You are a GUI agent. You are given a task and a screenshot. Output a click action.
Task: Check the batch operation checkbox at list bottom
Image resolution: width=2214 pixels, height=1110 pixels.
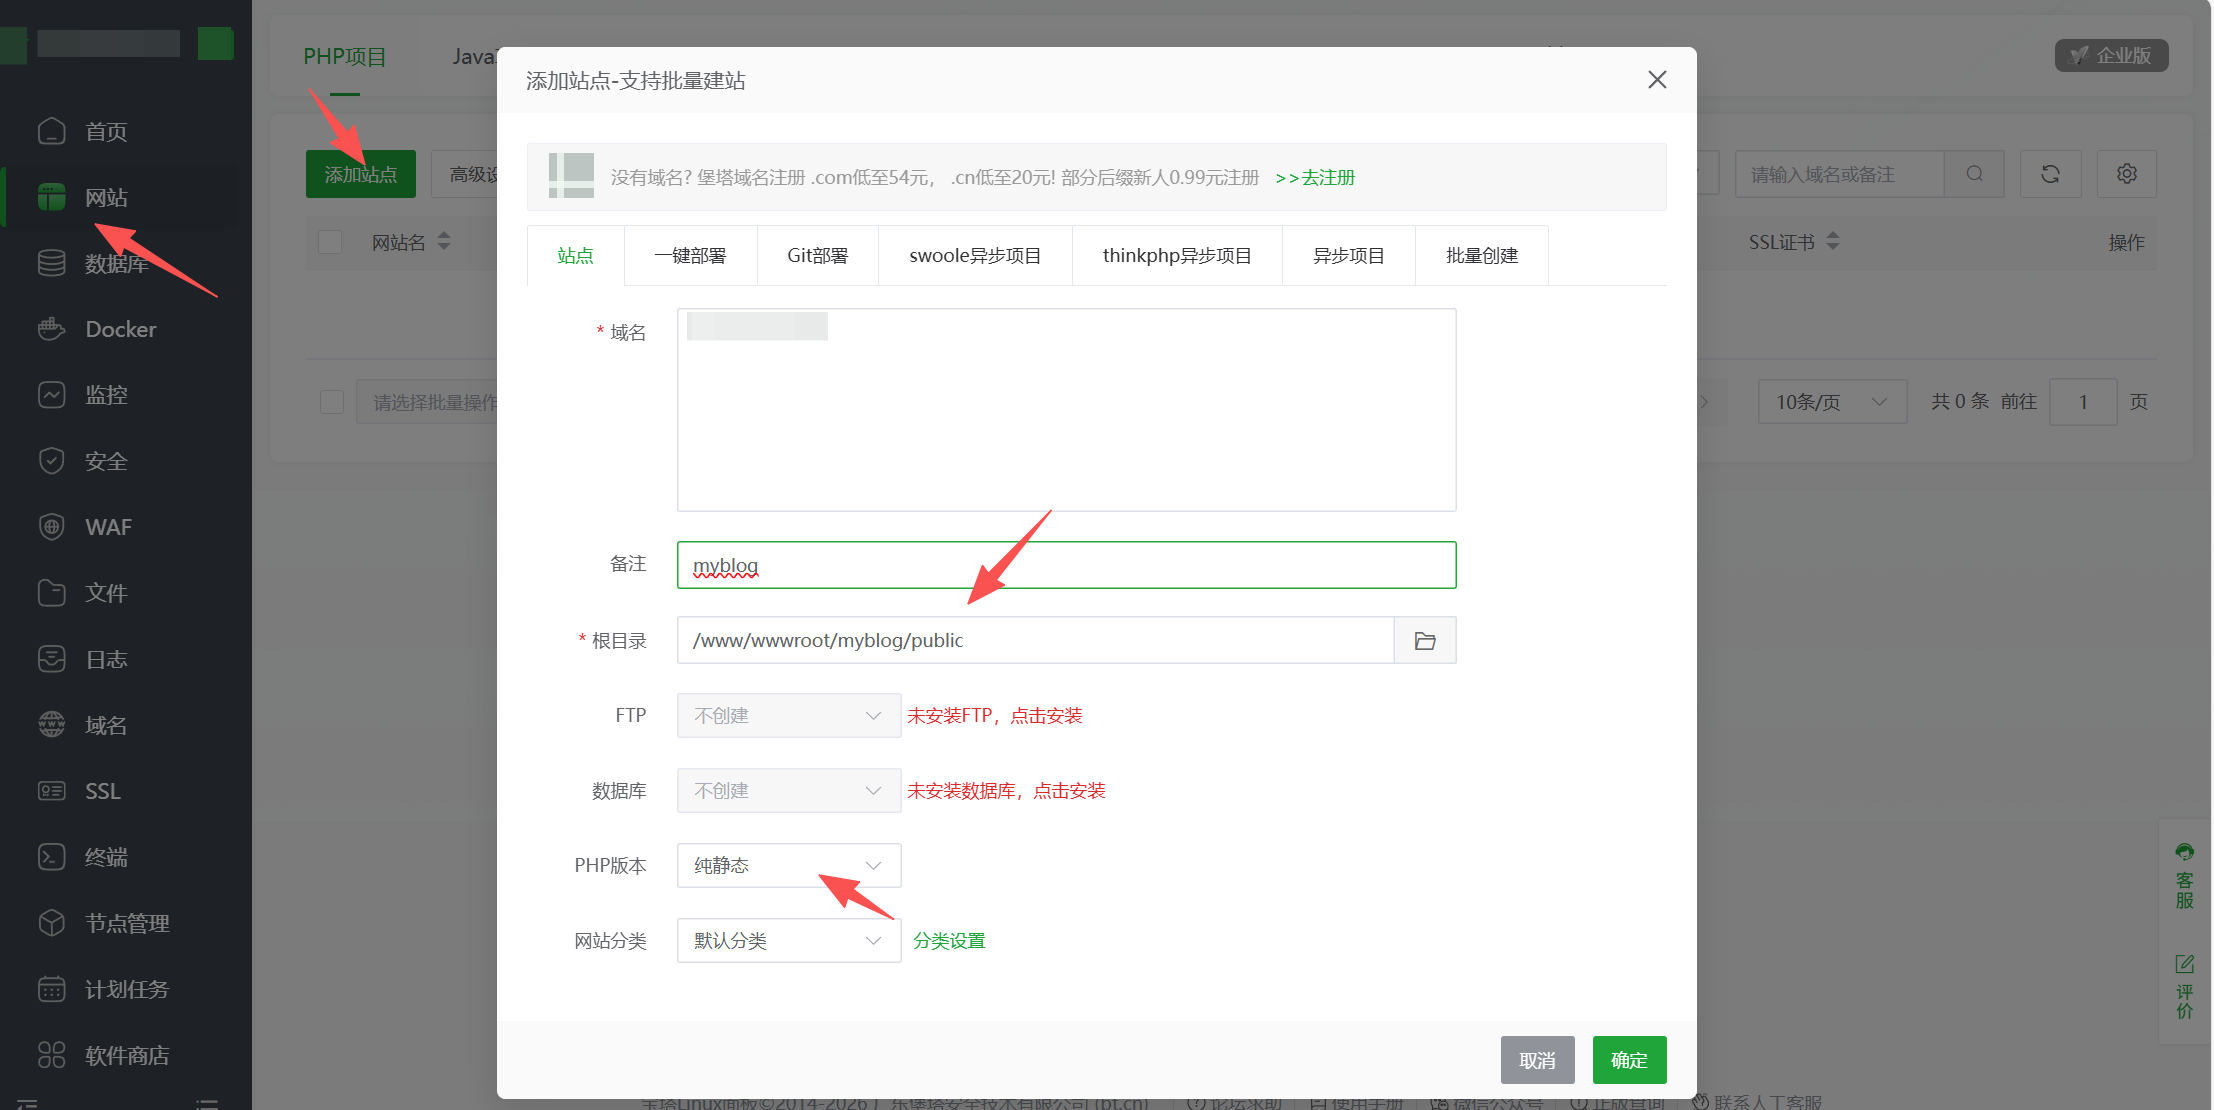tap(332, 402)
